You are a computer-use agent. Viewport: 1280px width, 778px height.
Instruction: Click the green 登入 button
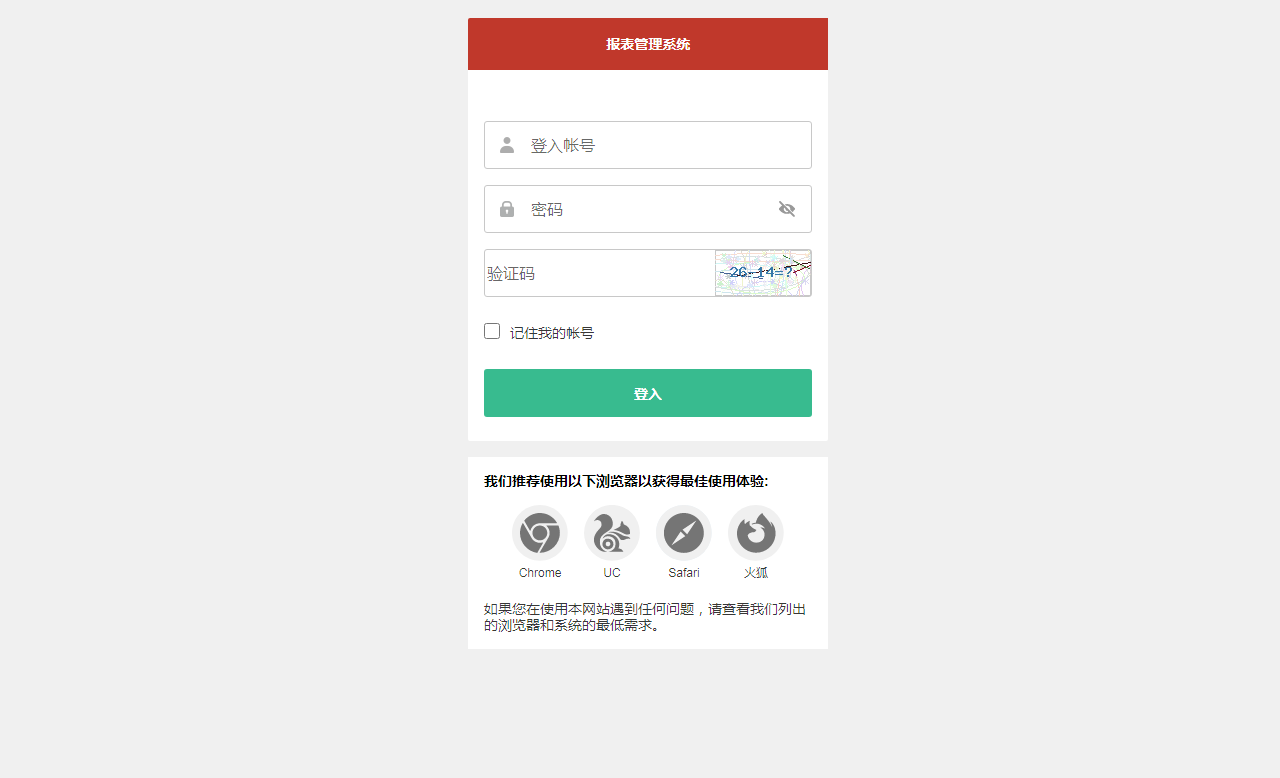648,393
